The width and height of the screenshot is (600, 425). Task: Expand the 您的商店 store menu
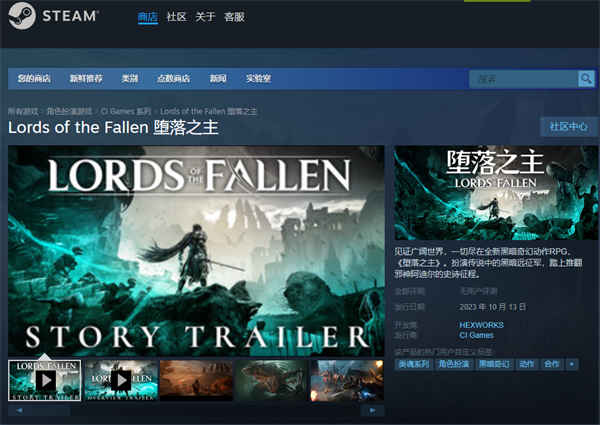pyautogui.click(x=33, y=78)
